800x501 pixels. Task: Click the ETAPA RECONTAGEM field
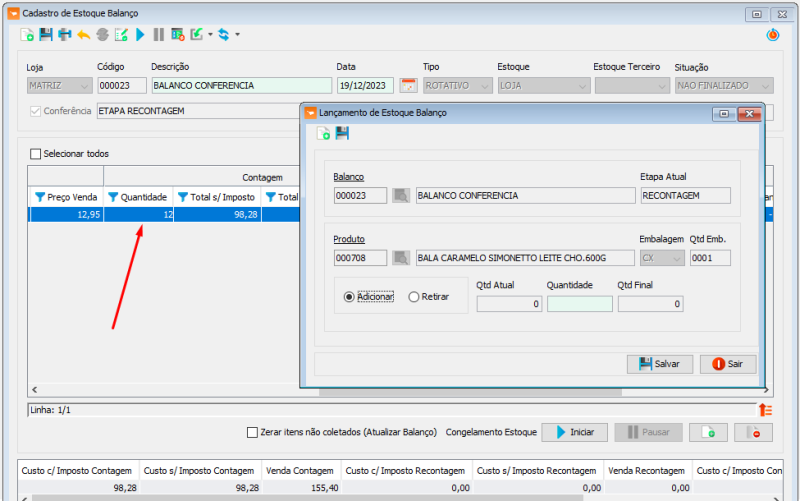(199, 111)
